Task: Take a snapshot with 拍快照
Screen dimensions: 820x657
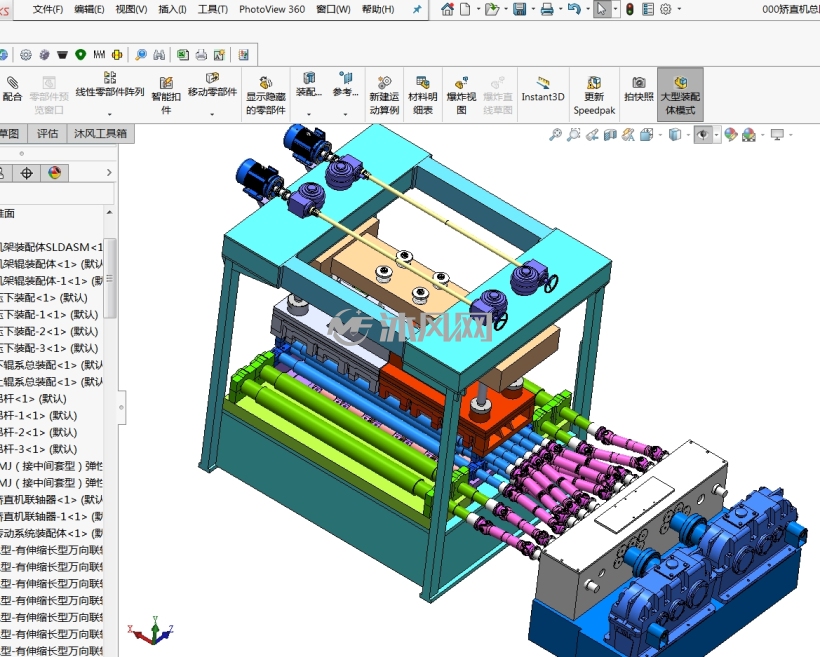Action: [x=639, y=89]
